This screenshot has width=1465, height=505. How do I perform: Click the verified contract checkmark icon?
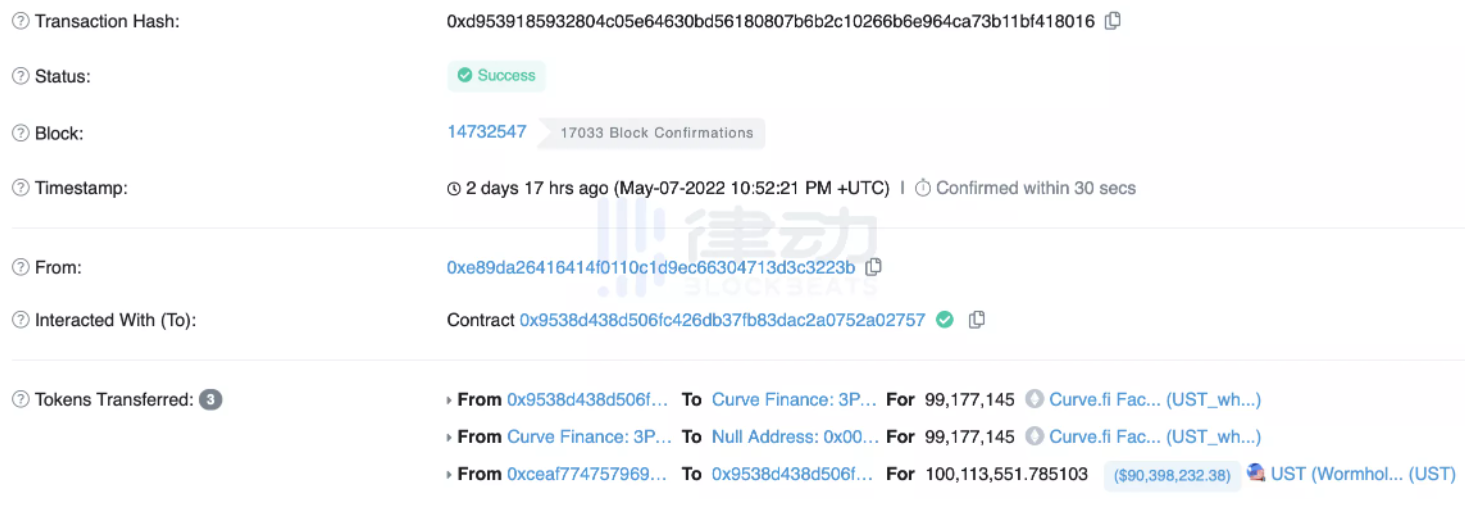(x=944, y=320)
